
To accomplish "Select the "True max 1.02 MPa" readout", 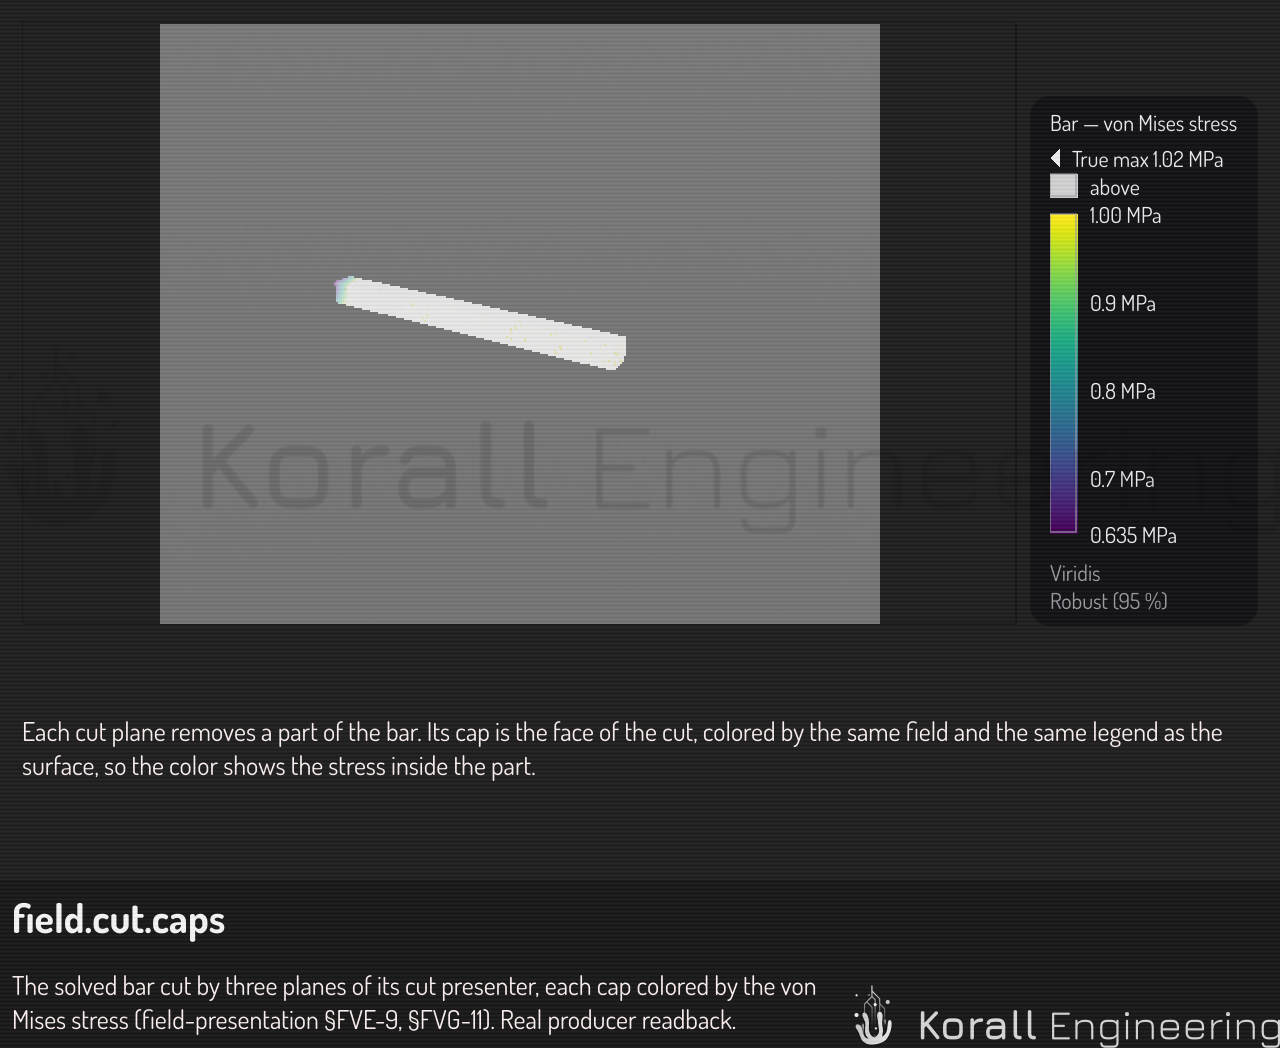I will click(1147, 160).
